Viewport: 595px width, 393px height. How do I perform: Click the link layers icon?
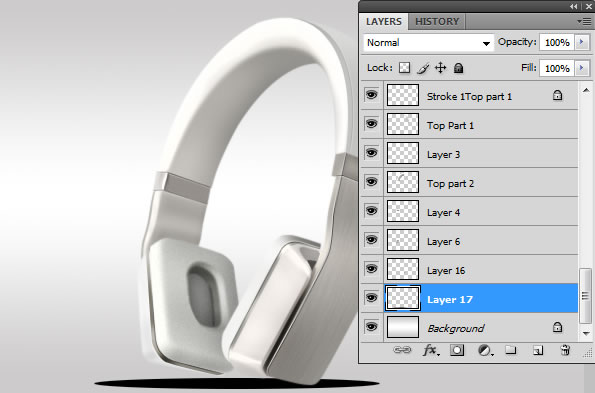[402, 349]
